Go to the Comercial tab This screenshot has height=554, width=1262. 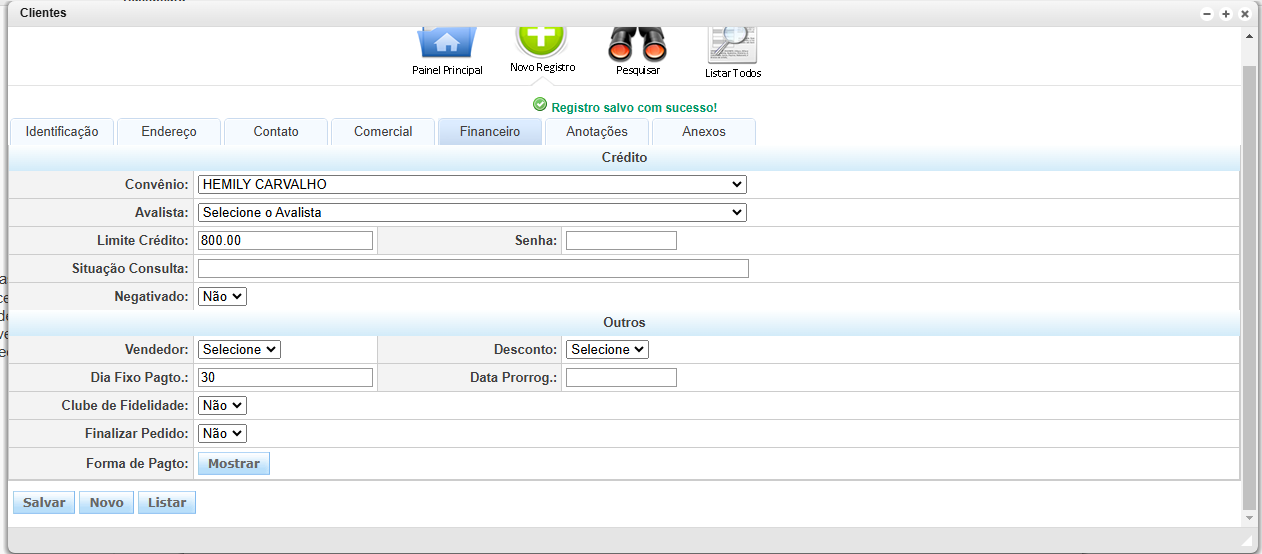pyautogui.click(x=383, y=132)
